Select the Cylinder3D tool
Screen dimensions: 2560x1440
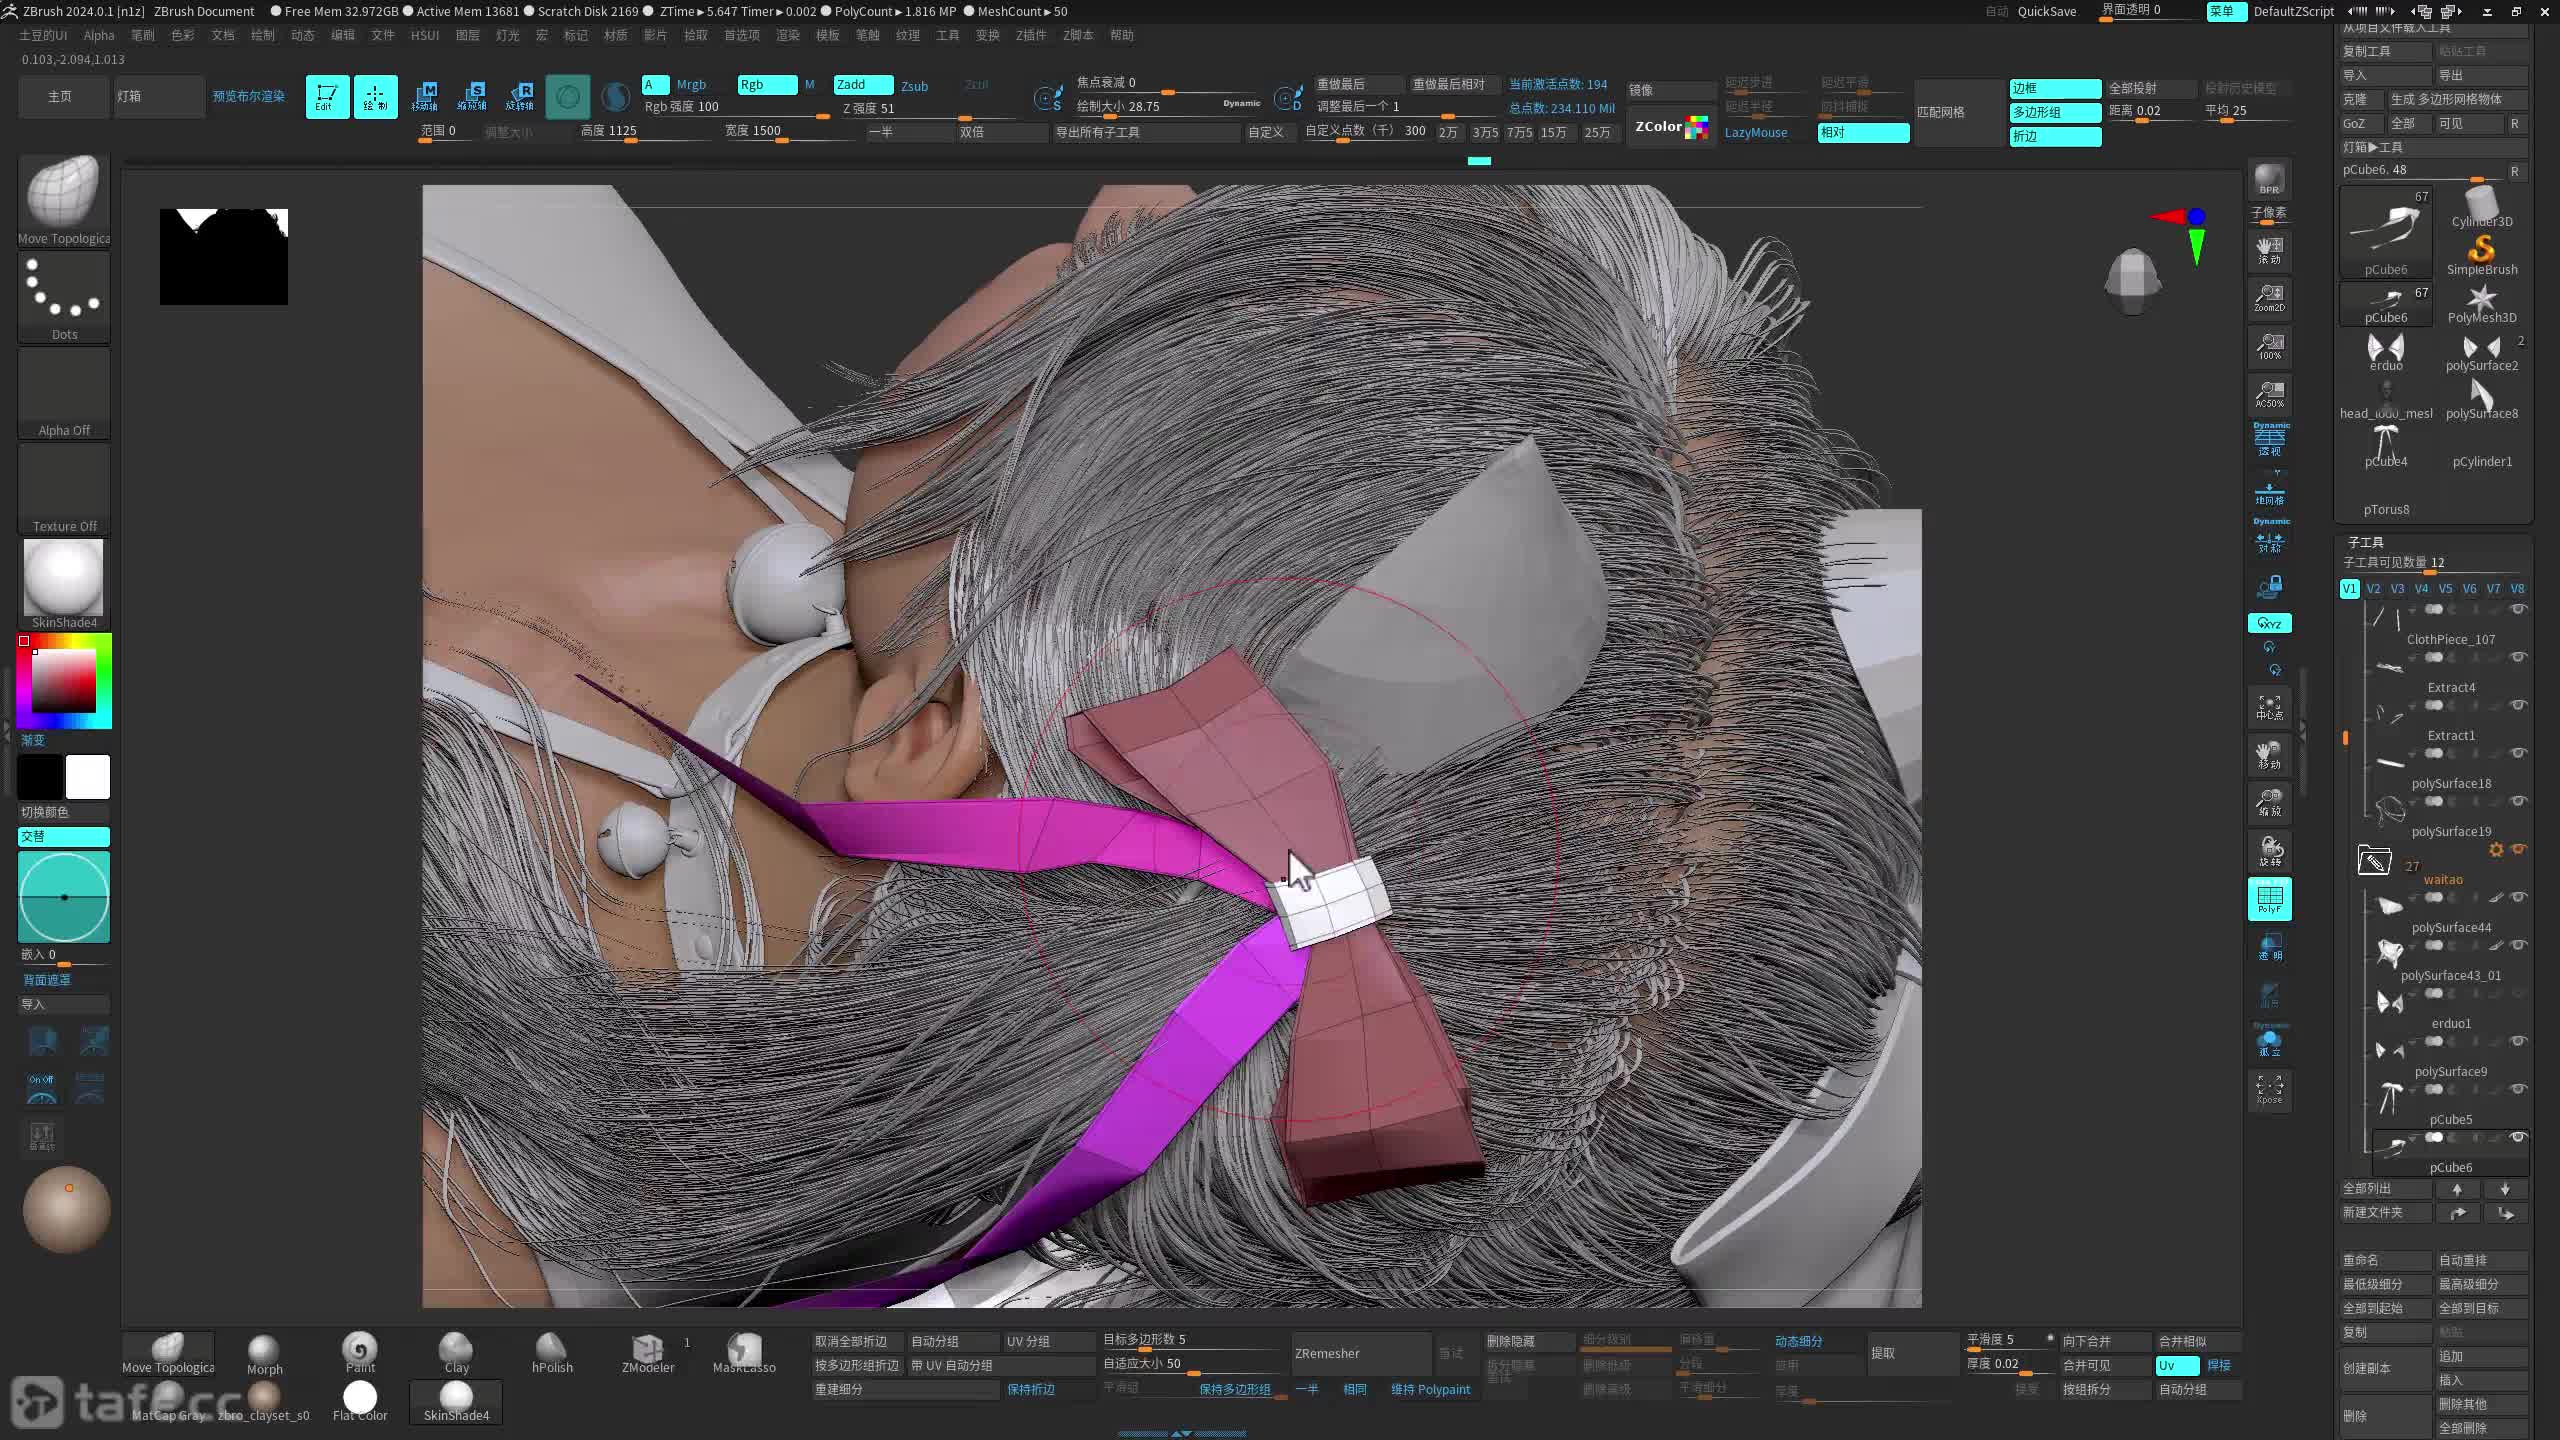[x=2482, y=207]
